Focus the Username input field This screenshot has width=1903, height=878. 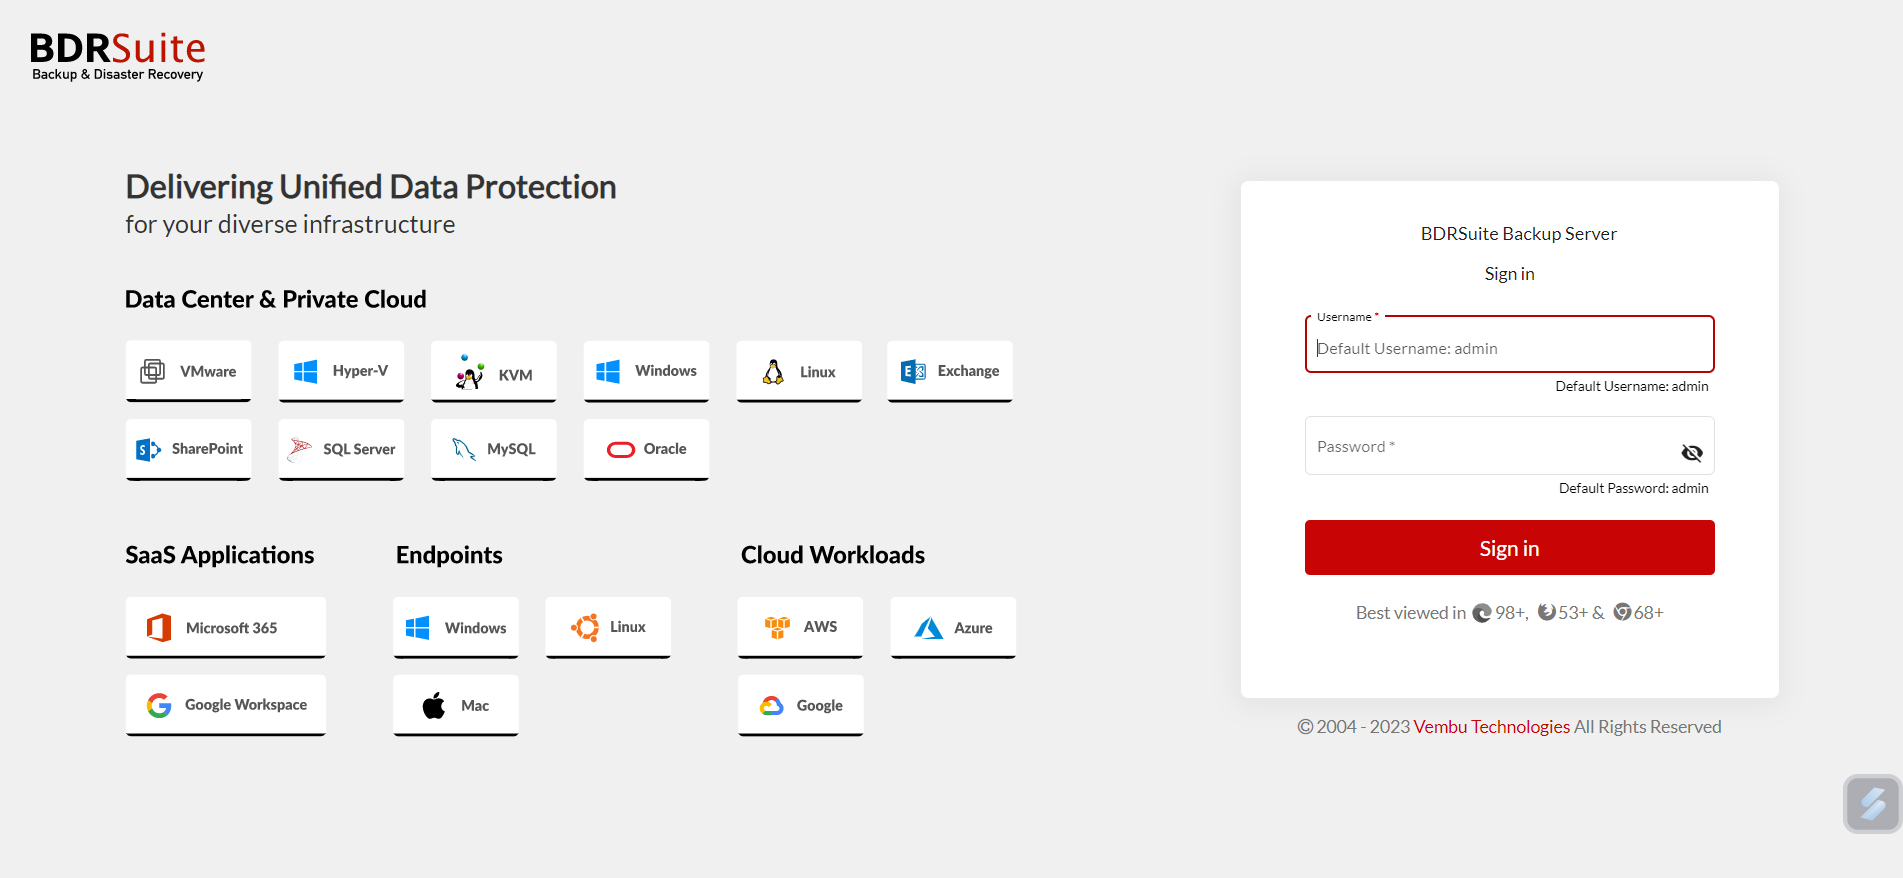pos(1509,345)
